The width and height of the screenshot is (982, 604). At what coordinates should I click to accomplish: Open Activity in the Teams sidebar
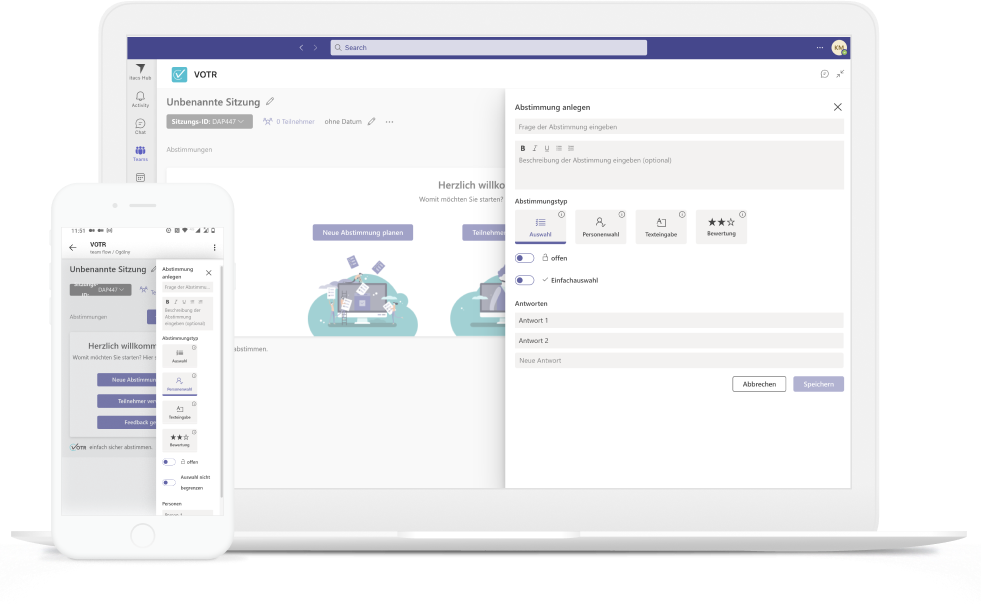140,98
